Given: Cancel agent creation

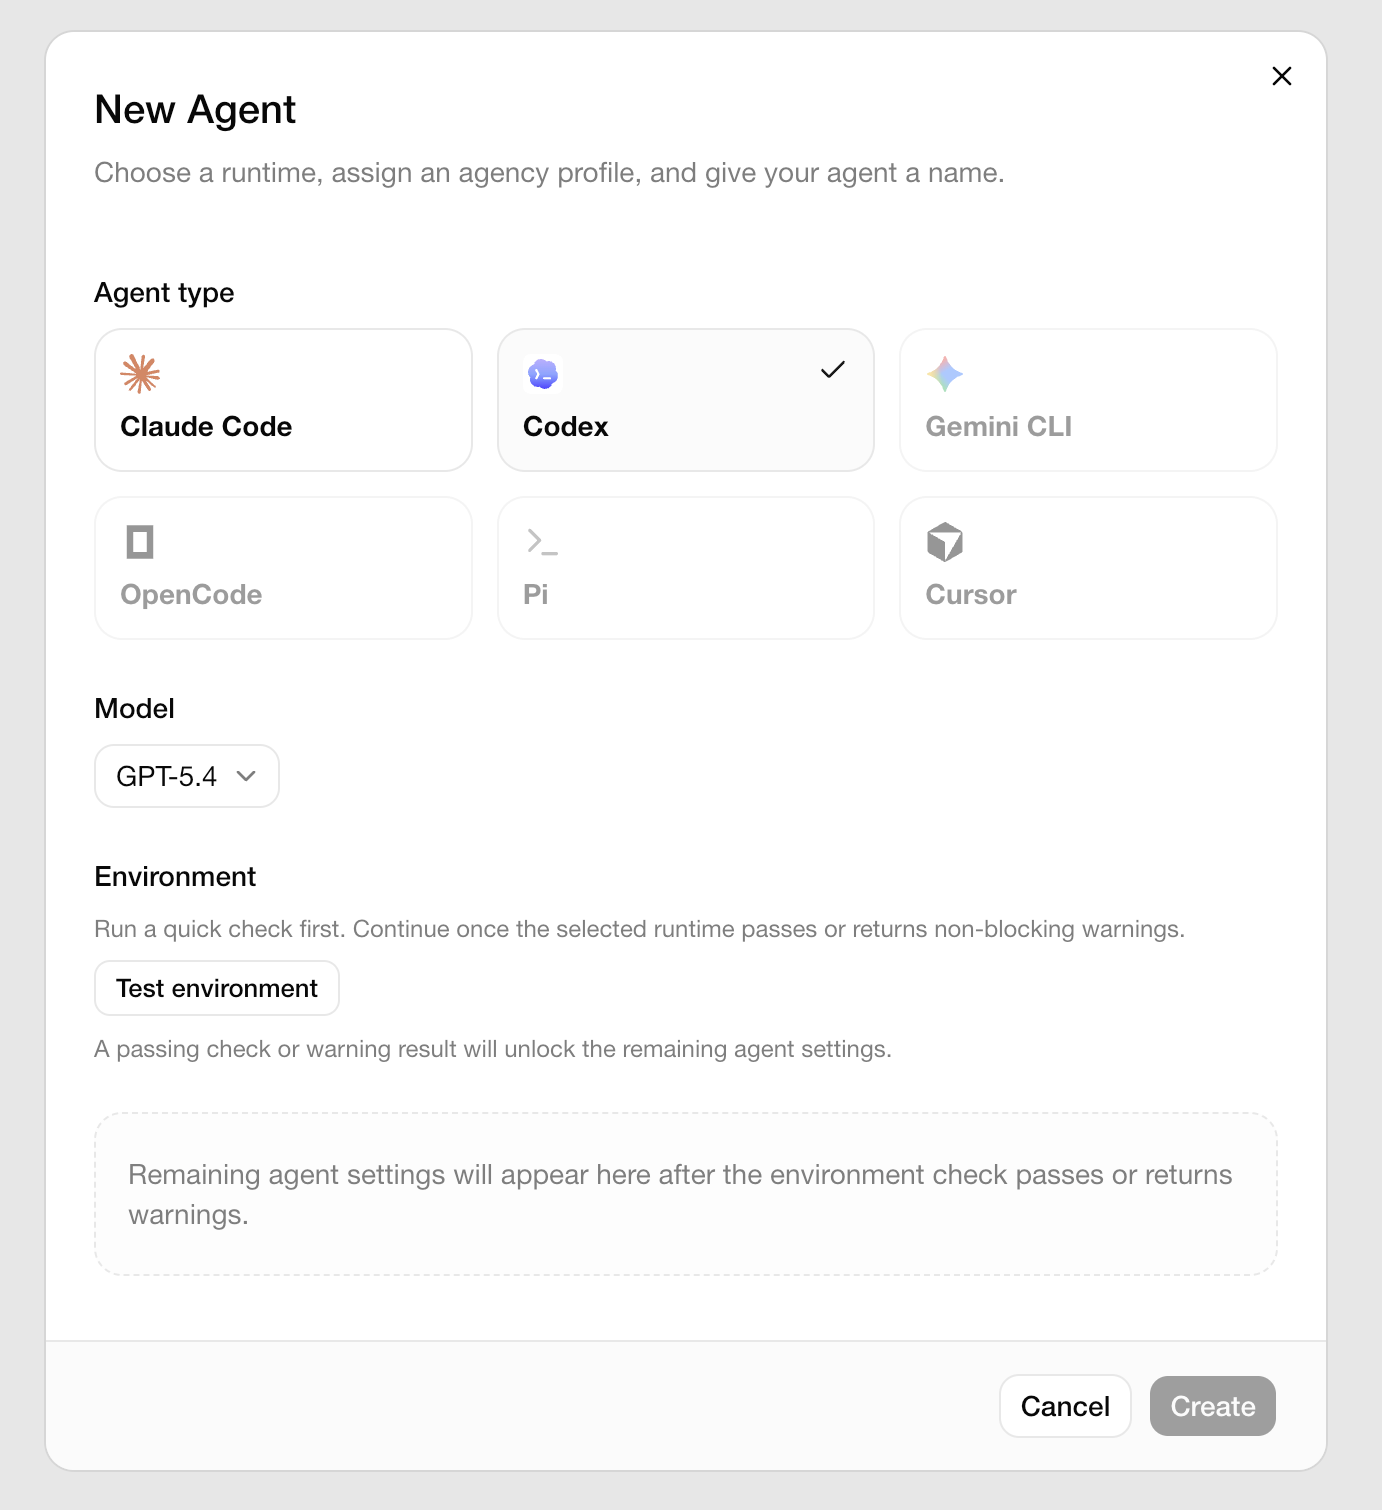Looking at the screenshot, I should [1064, 1405].
